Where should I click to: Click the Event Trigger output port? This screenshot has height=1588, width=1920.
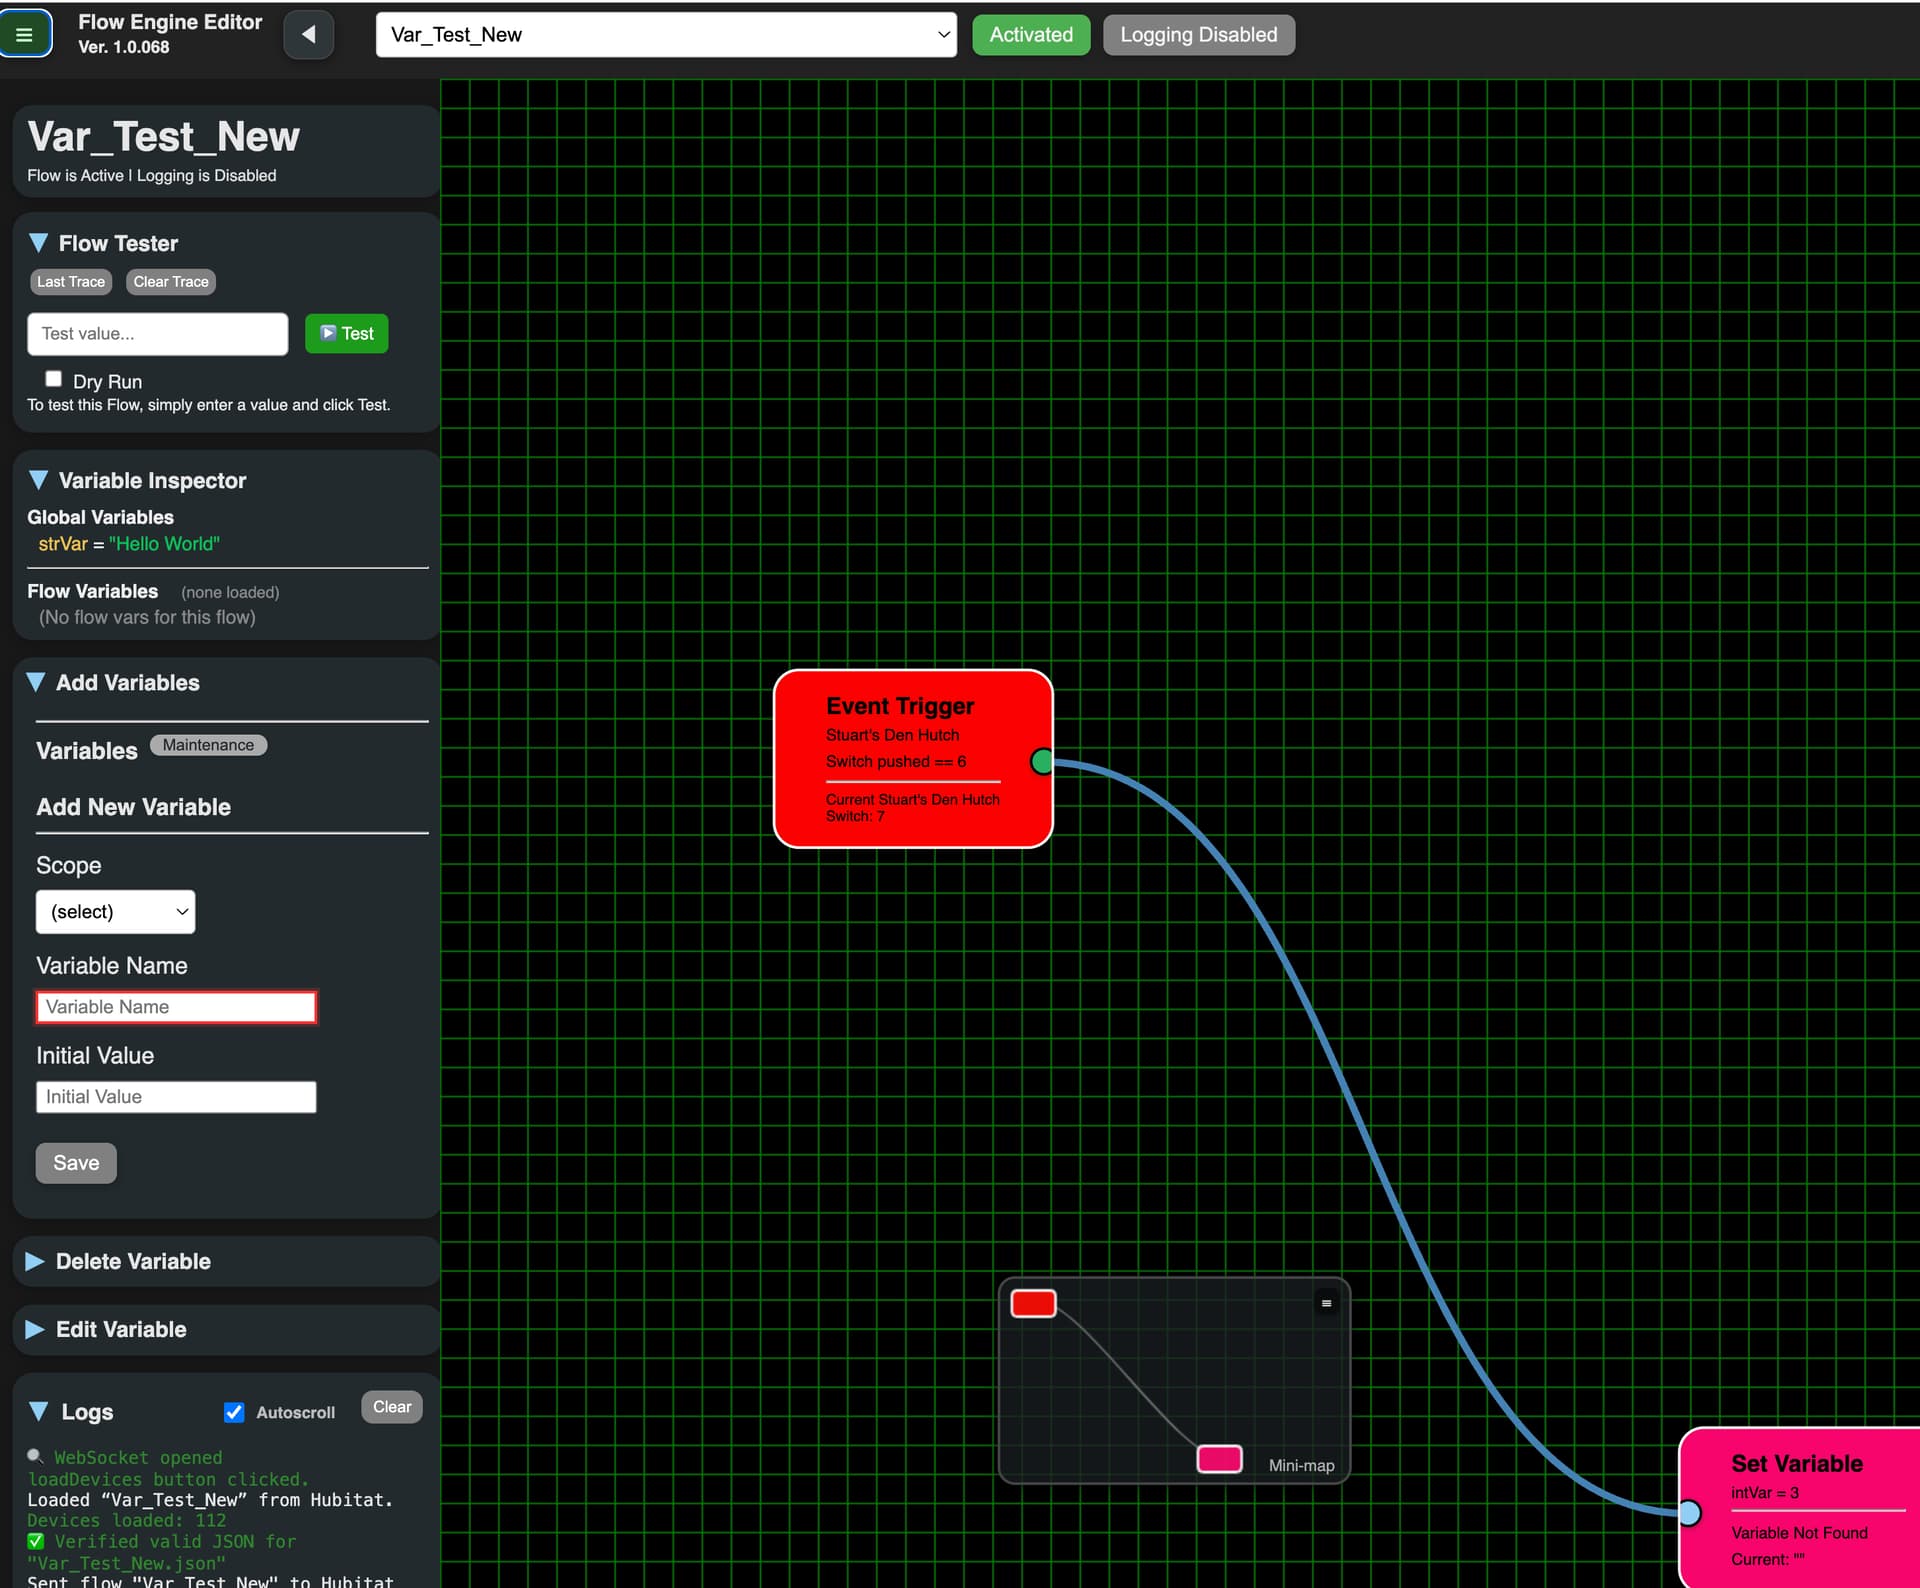pos(1041,762)
